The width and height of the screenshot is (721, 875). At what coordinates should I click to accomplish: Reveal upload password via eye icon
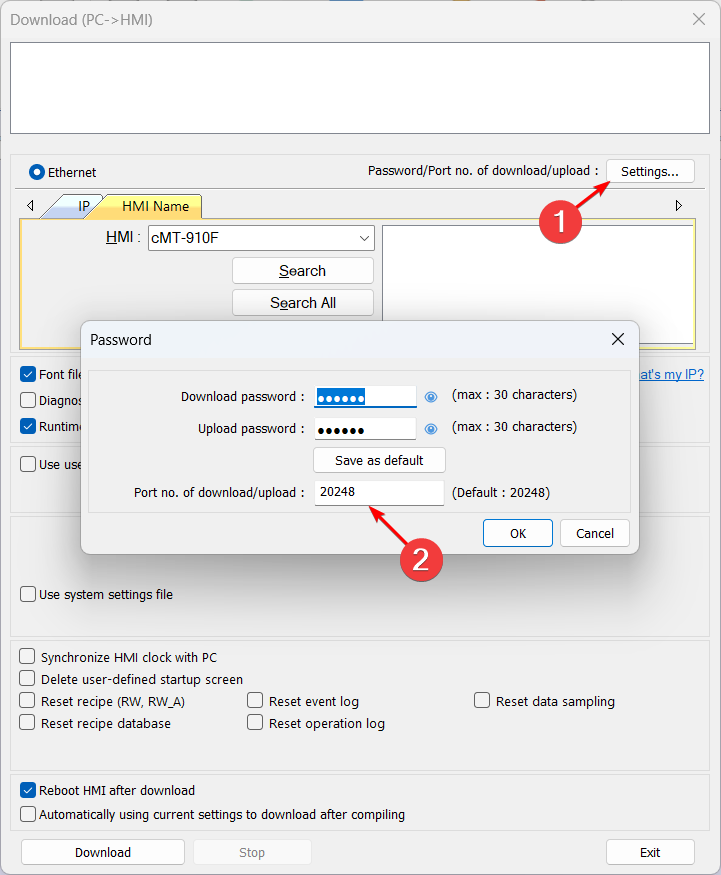(x=431, y=429)
